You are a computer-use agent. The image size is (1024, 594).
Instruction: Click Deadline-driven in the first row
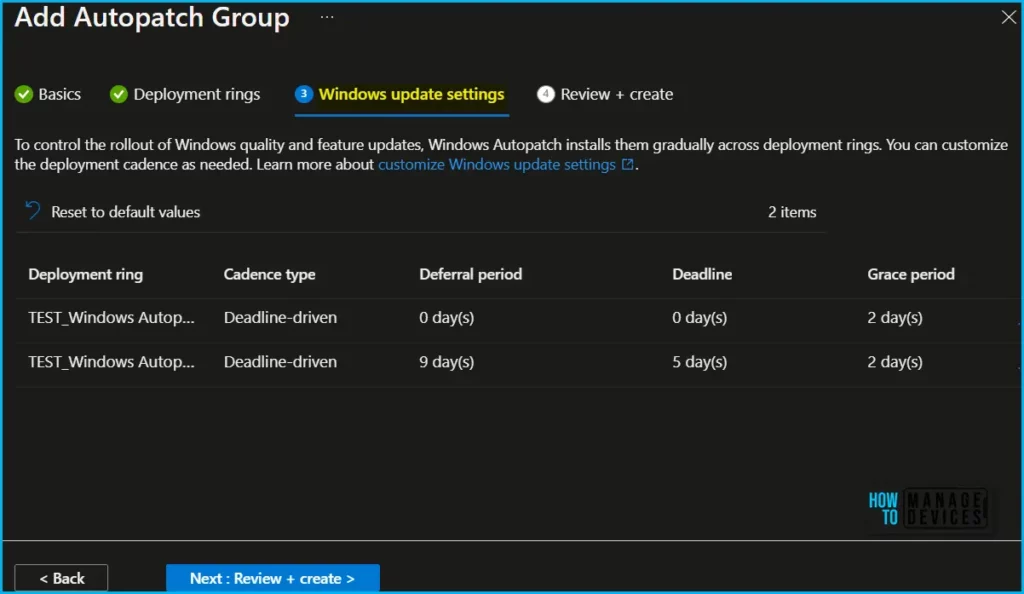[x=281, y=317]
